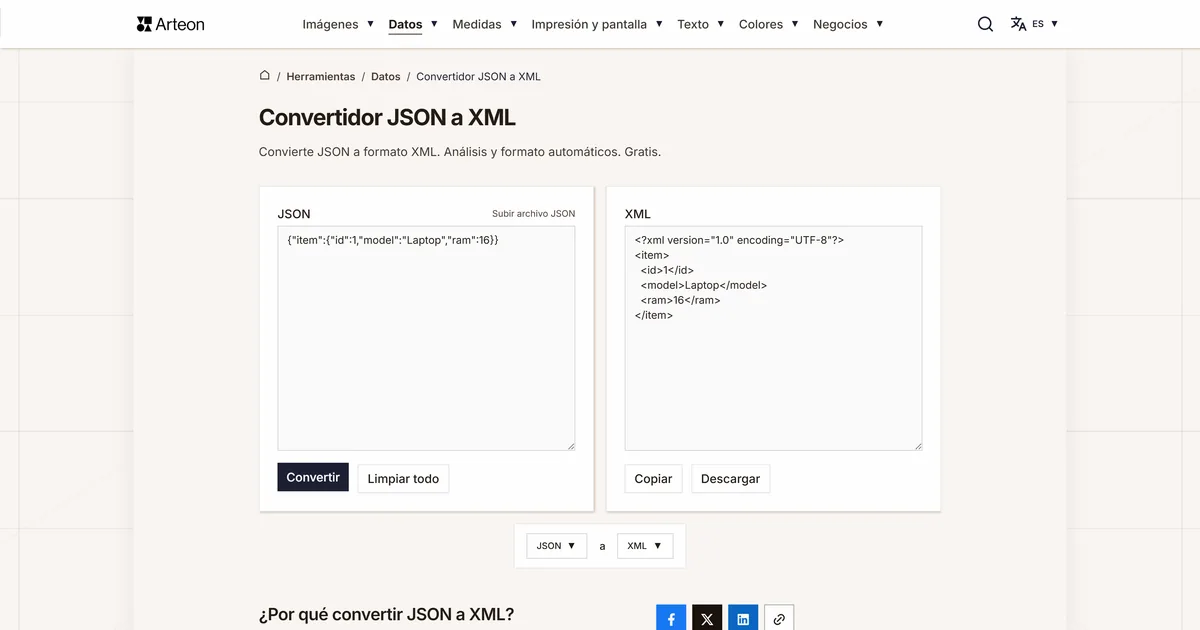Screen dimensions: 1200x630
Task: Click the Convertidor JSON a XML heading
Action: [387, 117]
